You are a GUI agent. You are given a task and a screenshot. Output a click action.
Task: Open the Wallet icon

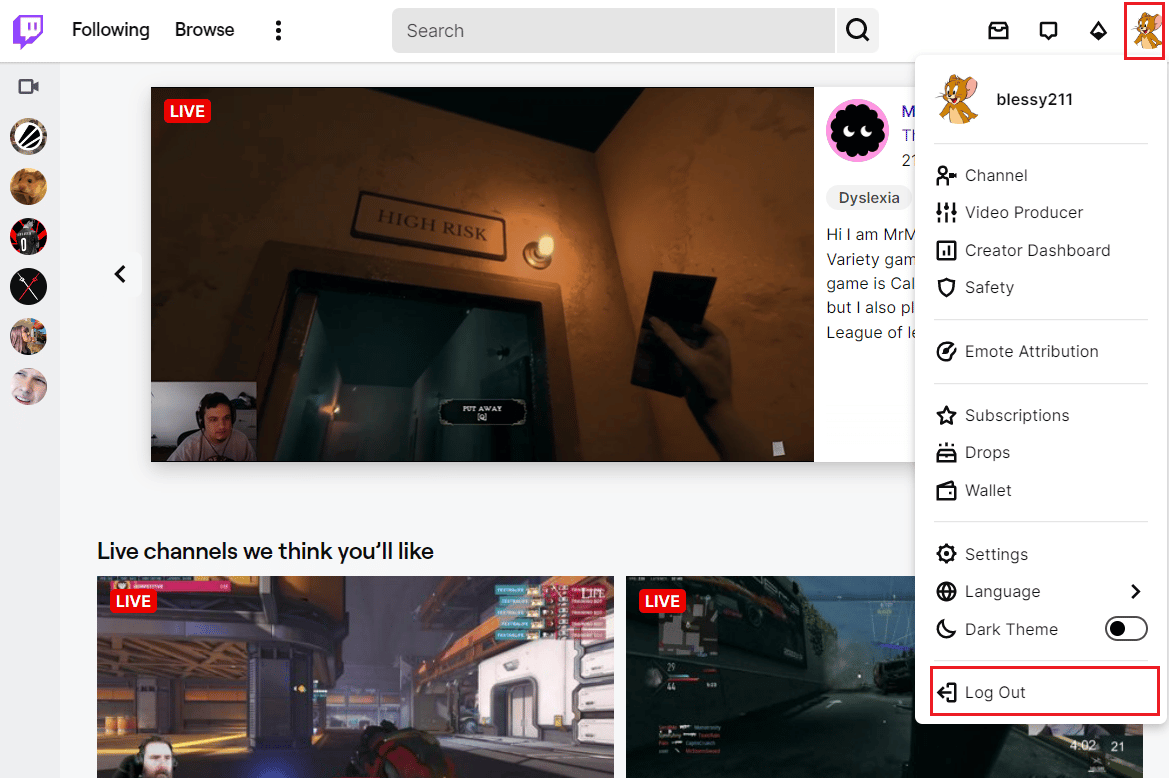945,490
